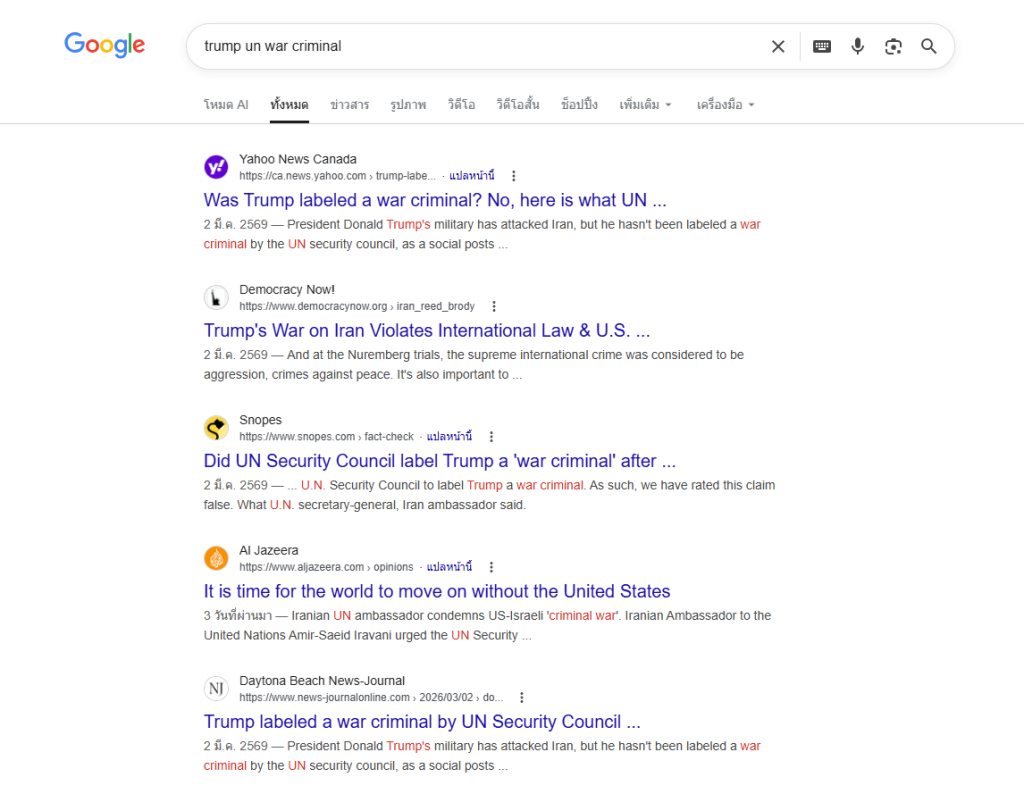Image resolution: width=1024 pixels, height=794 pixels.
Task: Open more options for Democracy Now! result
Action: 493,307
